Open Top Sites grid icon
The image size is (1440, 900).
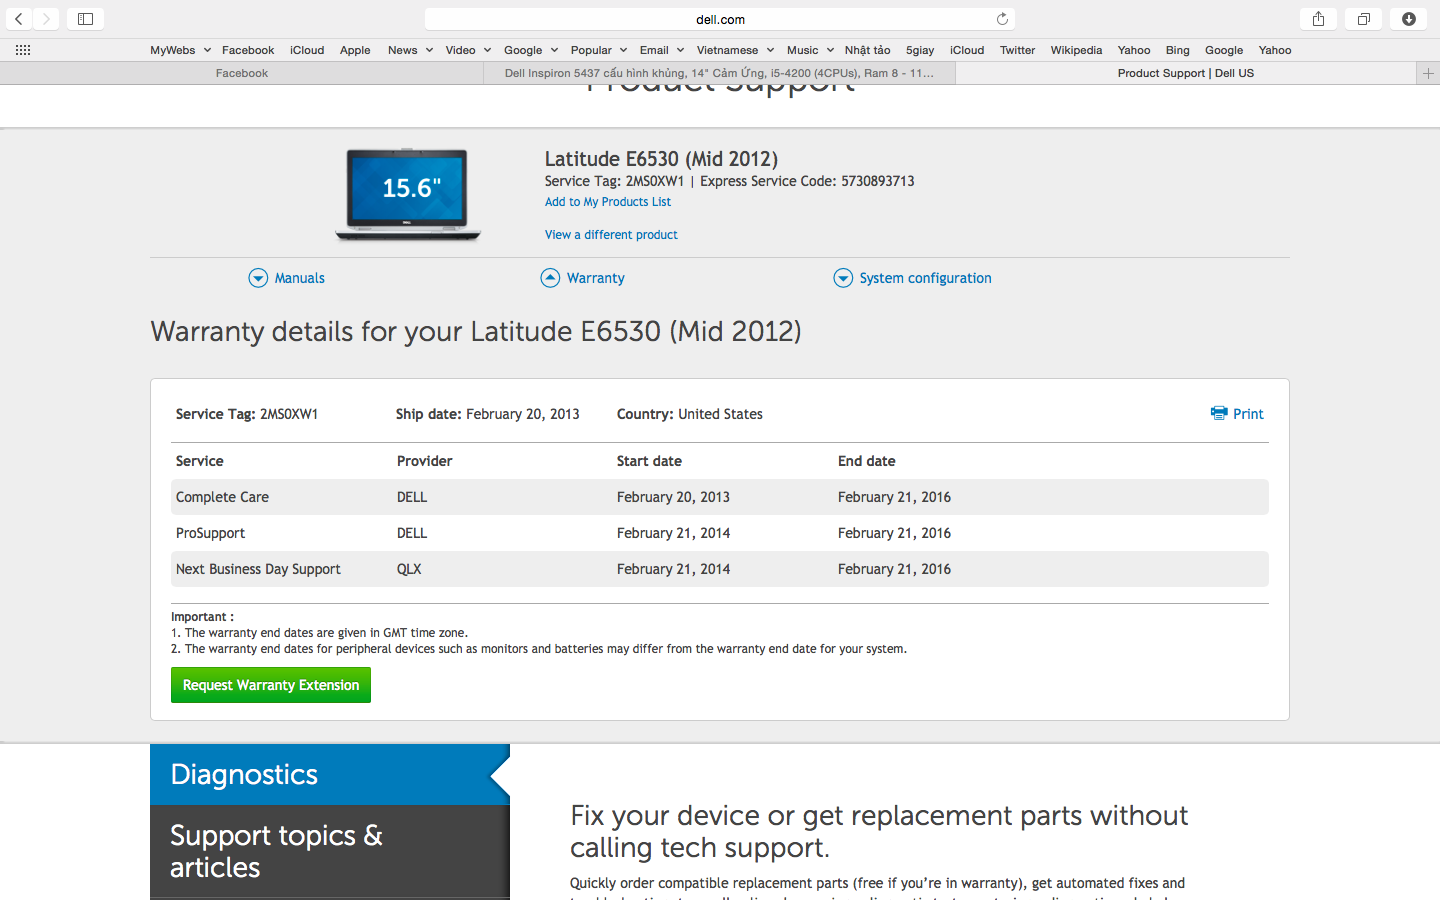[23, 50]
